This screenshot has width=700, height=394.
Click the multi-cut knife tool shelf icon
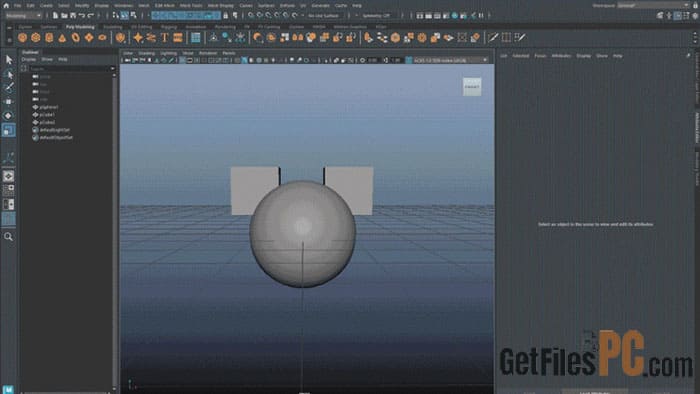(x=493, y=37)
